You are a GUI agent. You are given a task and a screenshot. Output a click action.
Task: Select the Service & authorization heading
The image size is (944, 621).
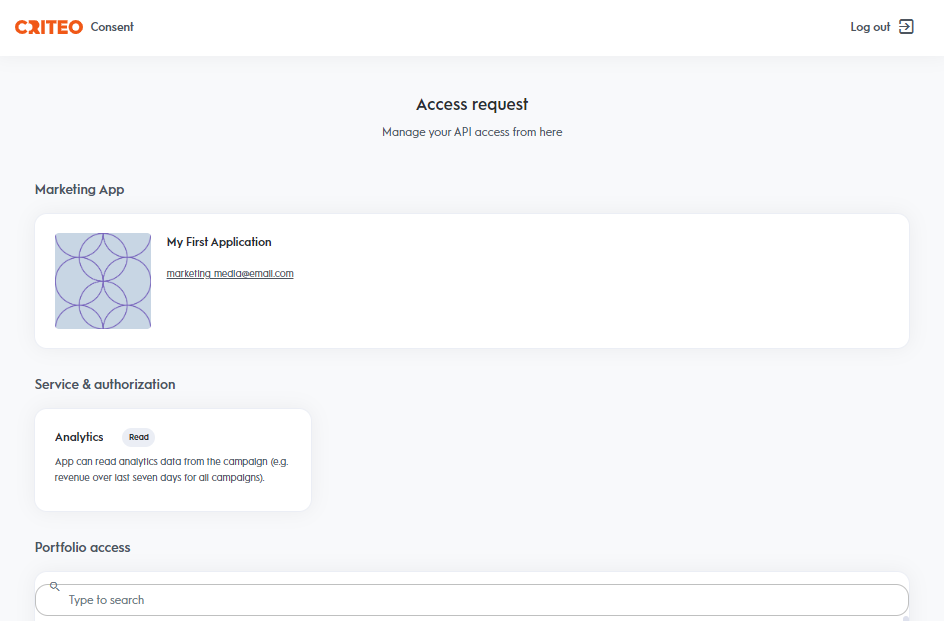point(105,384)
